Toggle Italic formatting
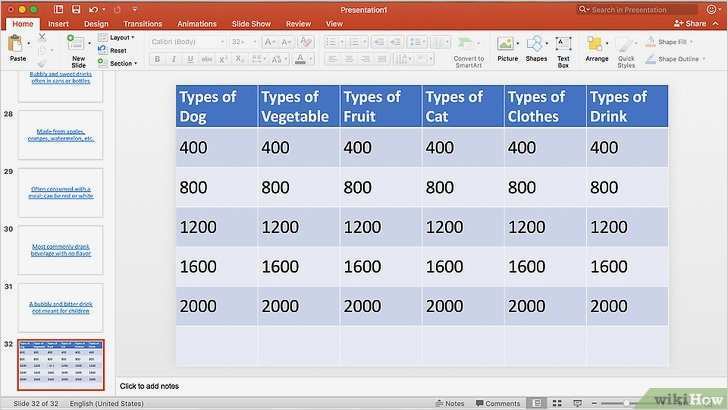The width and height of the screenshot is (728, 410). [174, 59]
